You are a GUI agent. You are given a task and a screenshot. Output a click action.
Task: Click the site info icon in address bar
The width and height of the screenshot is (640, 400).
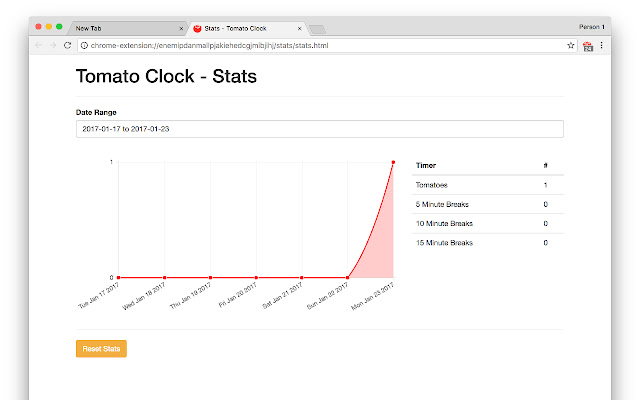(84, 46)
